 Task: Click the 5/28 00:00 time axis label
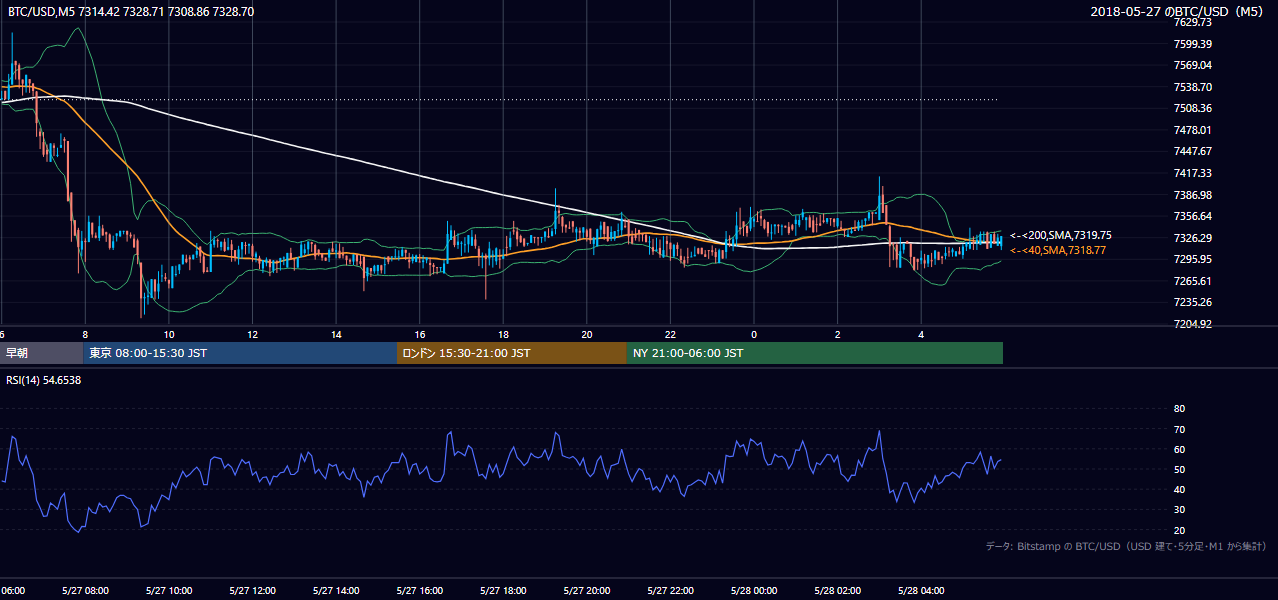(753, 591)
